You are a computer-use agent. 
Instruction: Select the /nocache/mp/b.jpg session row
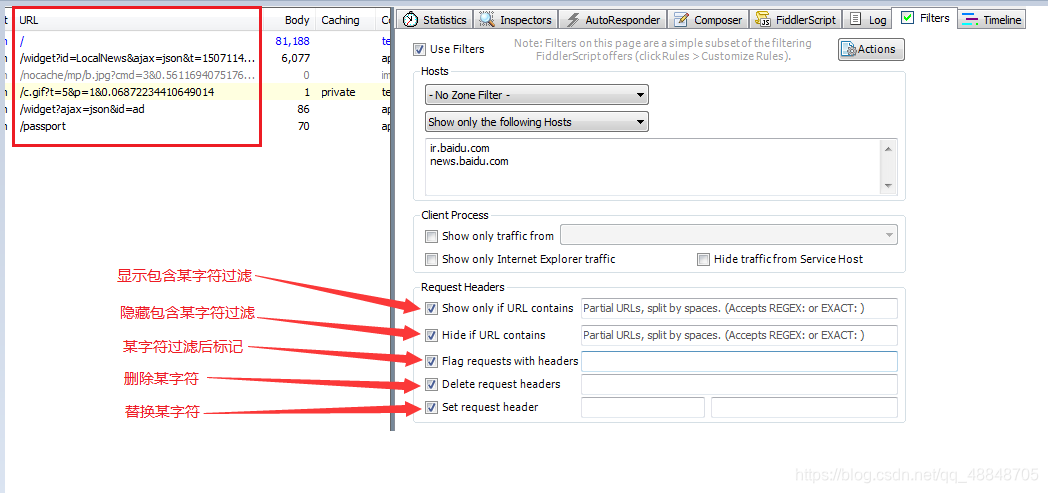pos(195,75)
